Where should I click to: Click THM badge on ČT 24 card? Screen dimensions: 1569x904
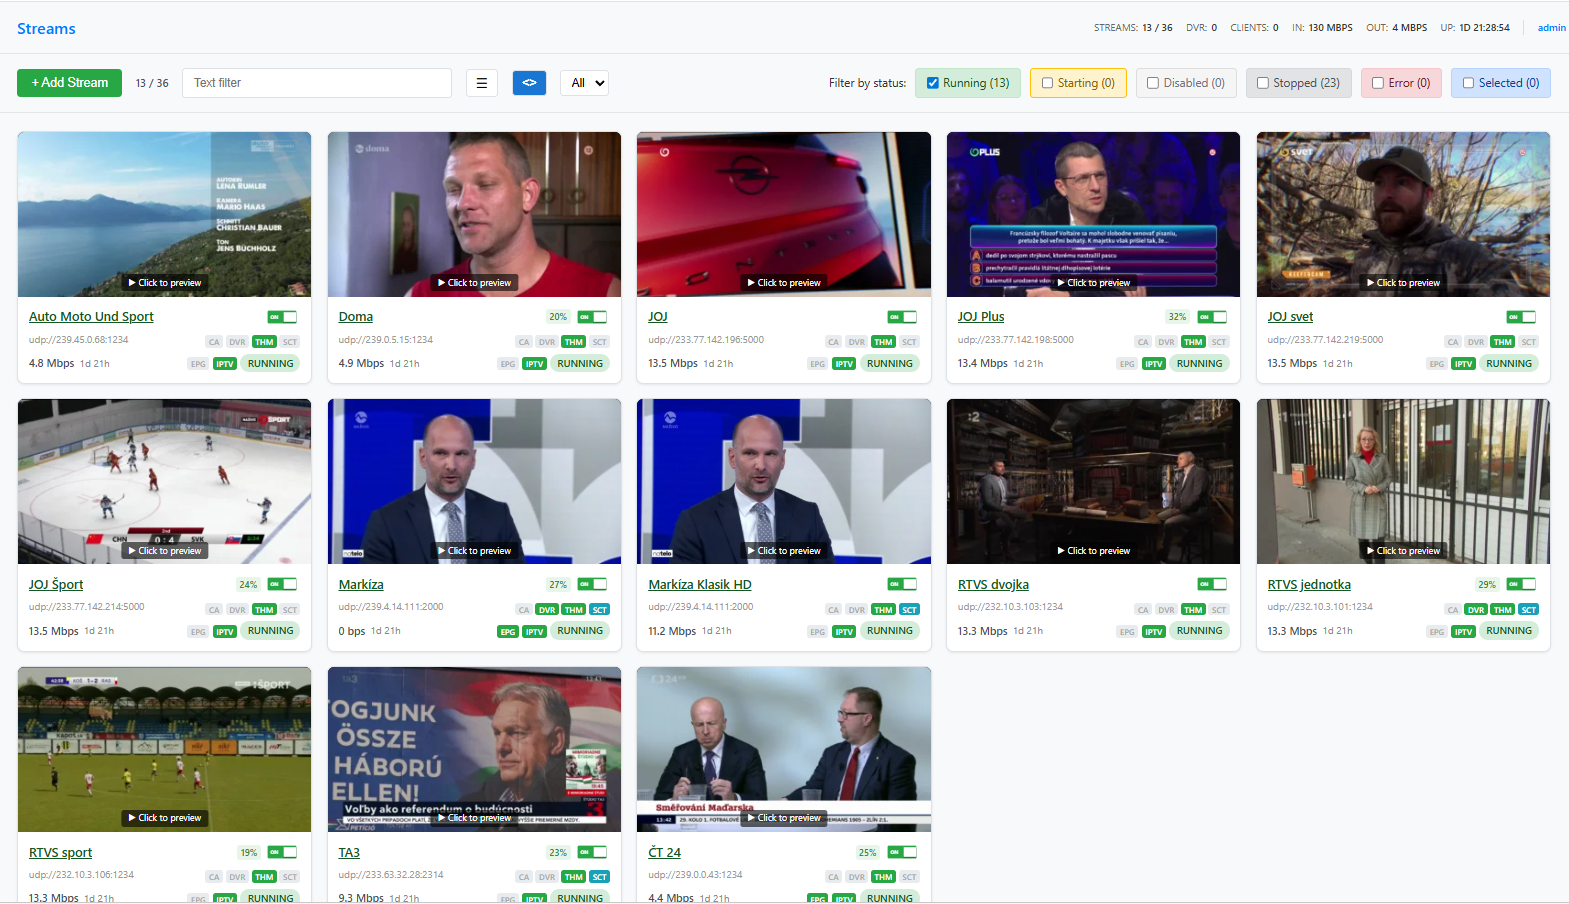pos(883,878)
